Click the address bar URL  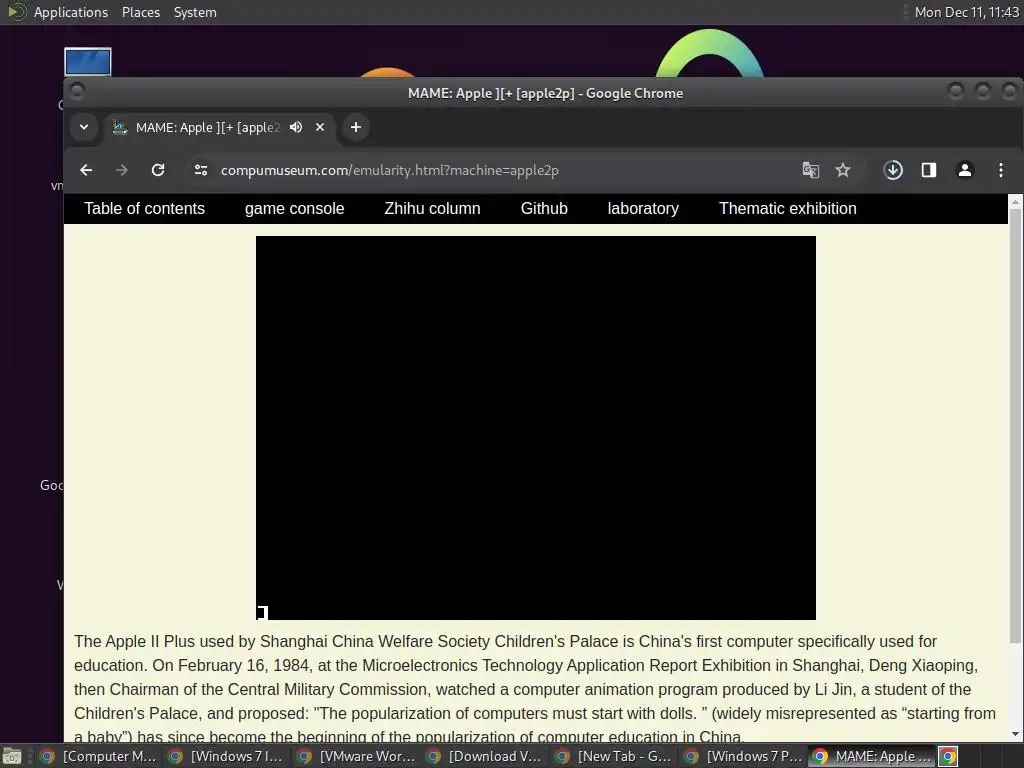point(390,170)
